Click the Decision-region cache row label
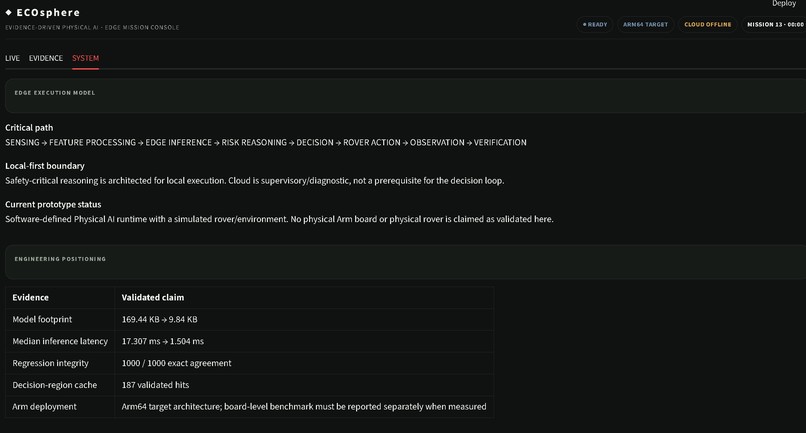Image resolution: width=806 pixels, height=433 pixels. [54, 385]
